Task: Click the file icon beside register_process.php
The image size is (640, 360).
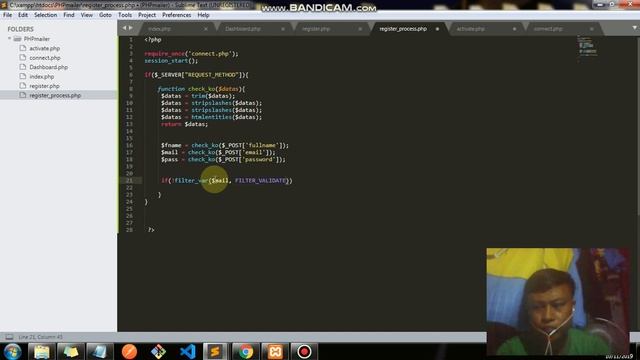Action: pyautogui.click(x=23, y=95)
